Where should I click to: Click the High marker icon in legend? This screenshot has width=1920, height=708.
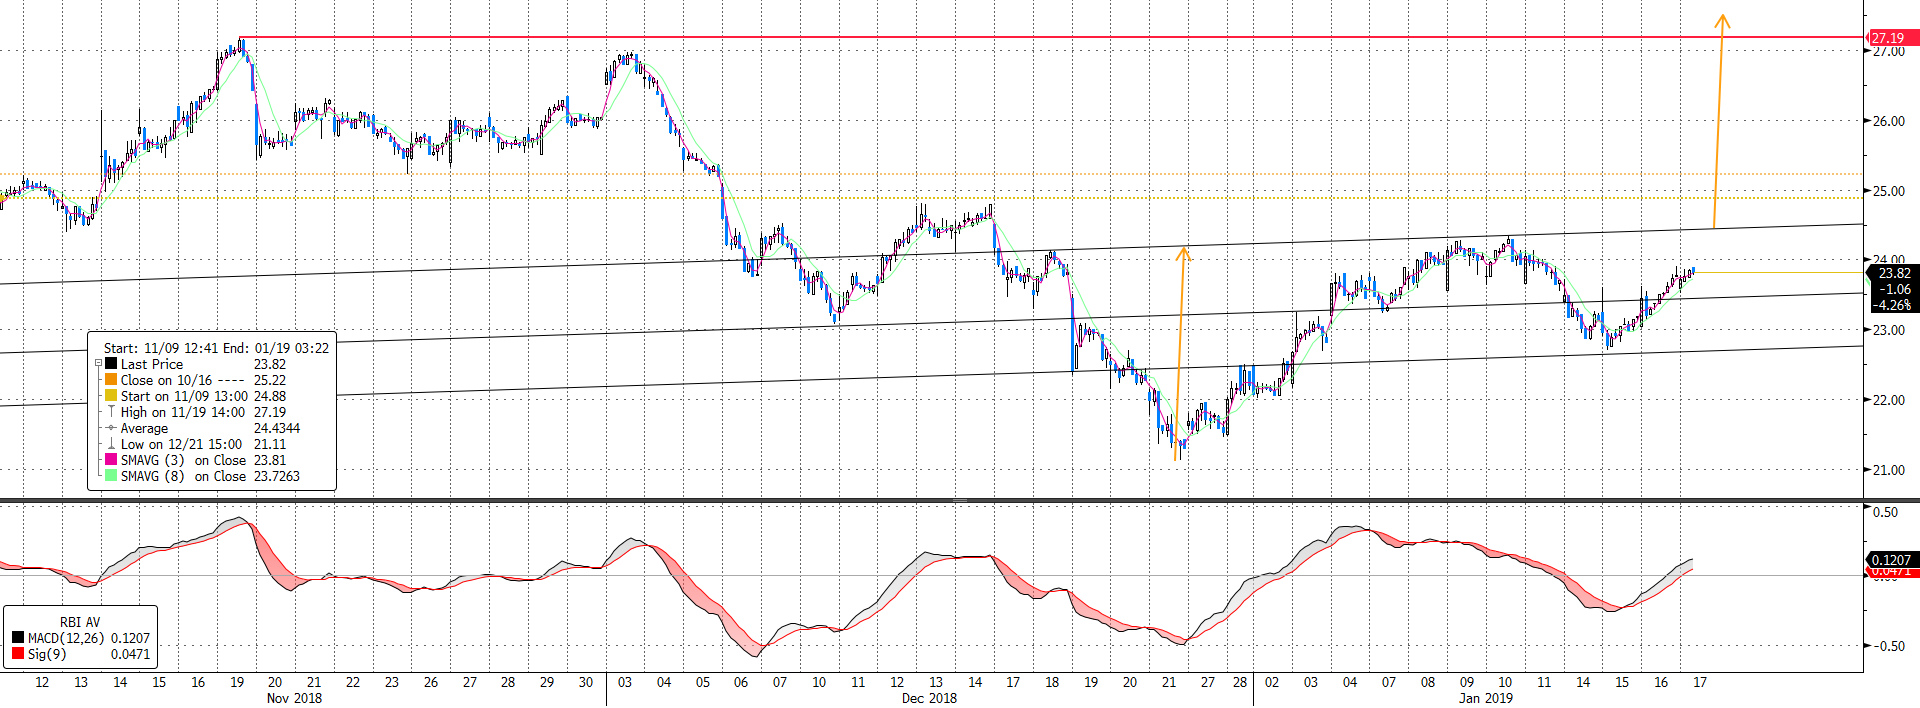(x=111, y=412)
